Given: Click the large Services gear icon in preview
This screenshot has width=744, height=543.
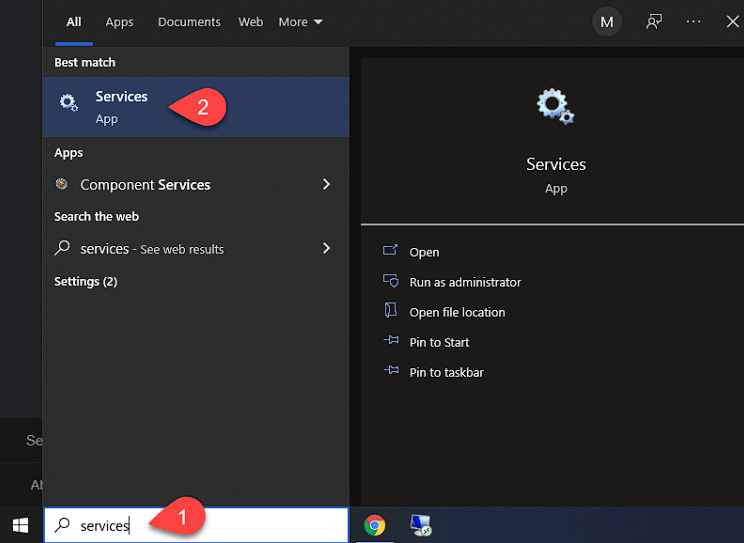Looking at the screenshot, I should 555,106.
